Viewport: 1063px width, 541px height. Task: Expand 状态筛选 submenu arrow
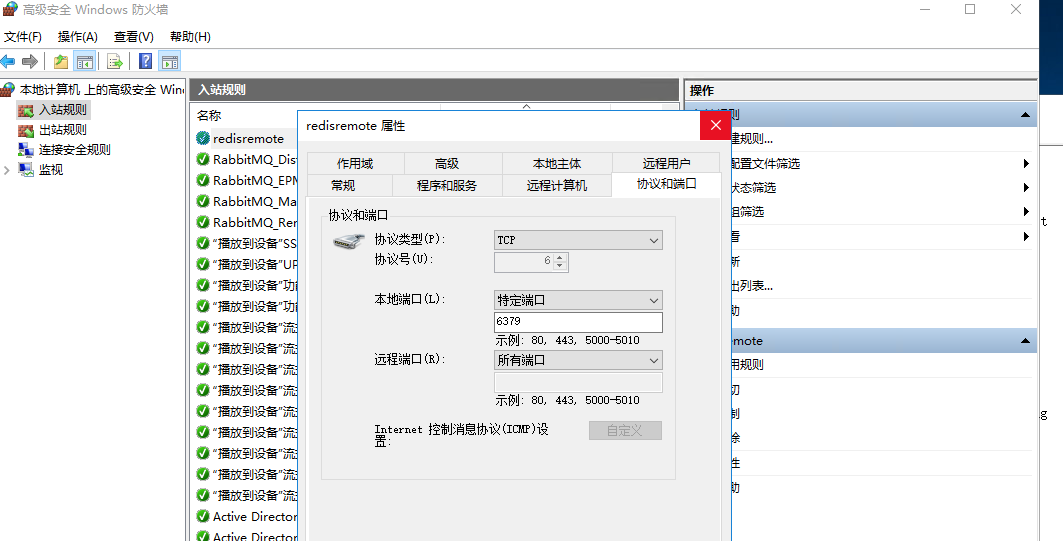[x=1026, y=188]
